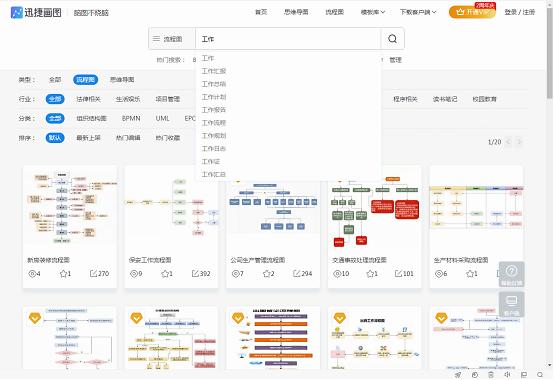
Task: Select 全部 in the 分类 filter row
Action: (x=55, y=118)
